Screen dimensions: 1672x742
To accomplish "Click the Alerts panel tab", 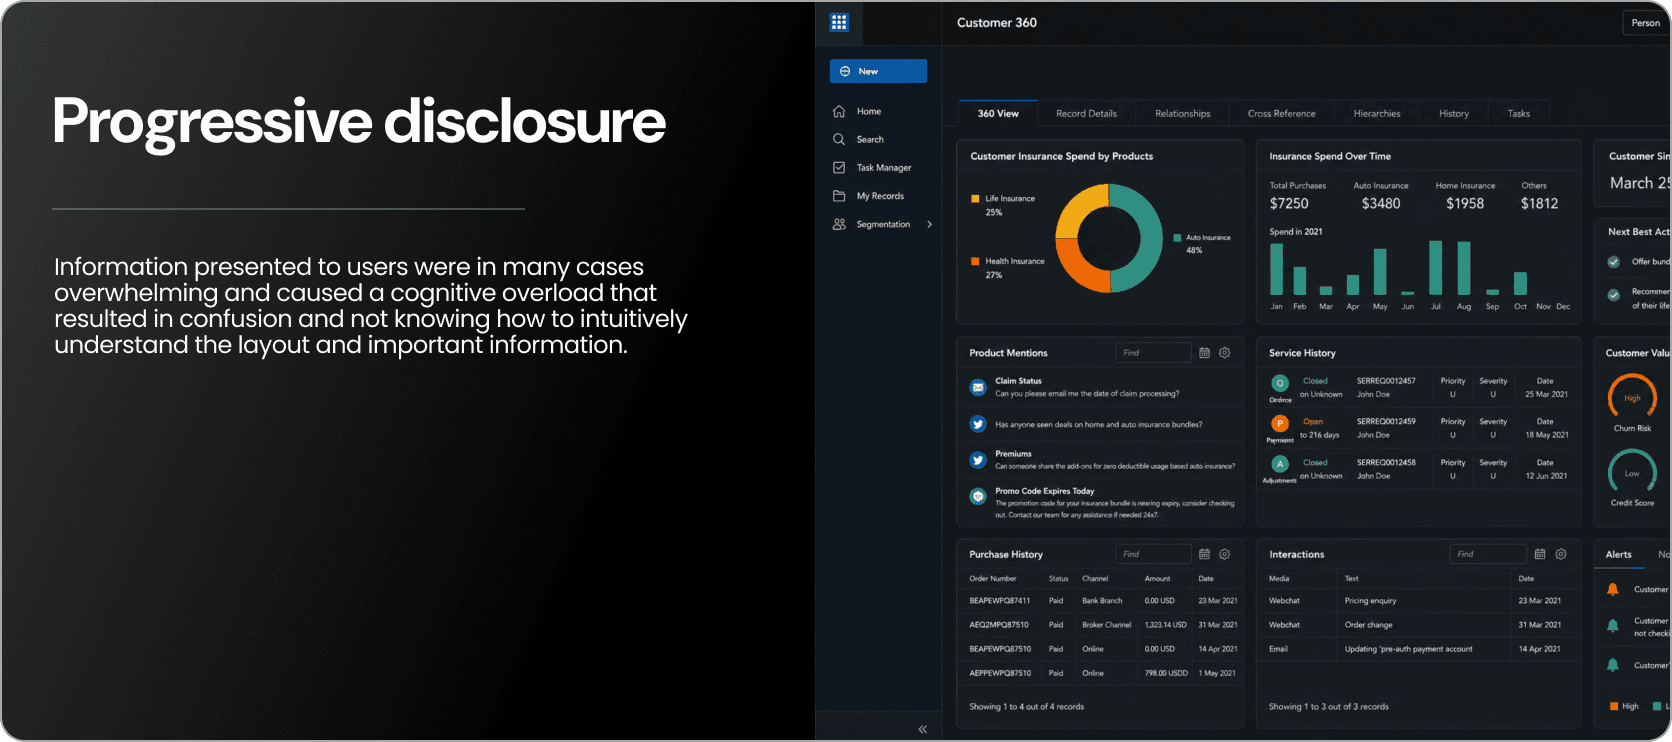I will click(1618, 555).
